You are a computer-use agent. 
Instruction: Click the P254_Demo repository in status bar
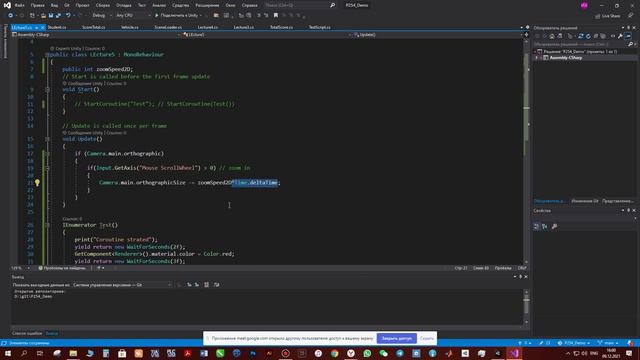(573, 343)
